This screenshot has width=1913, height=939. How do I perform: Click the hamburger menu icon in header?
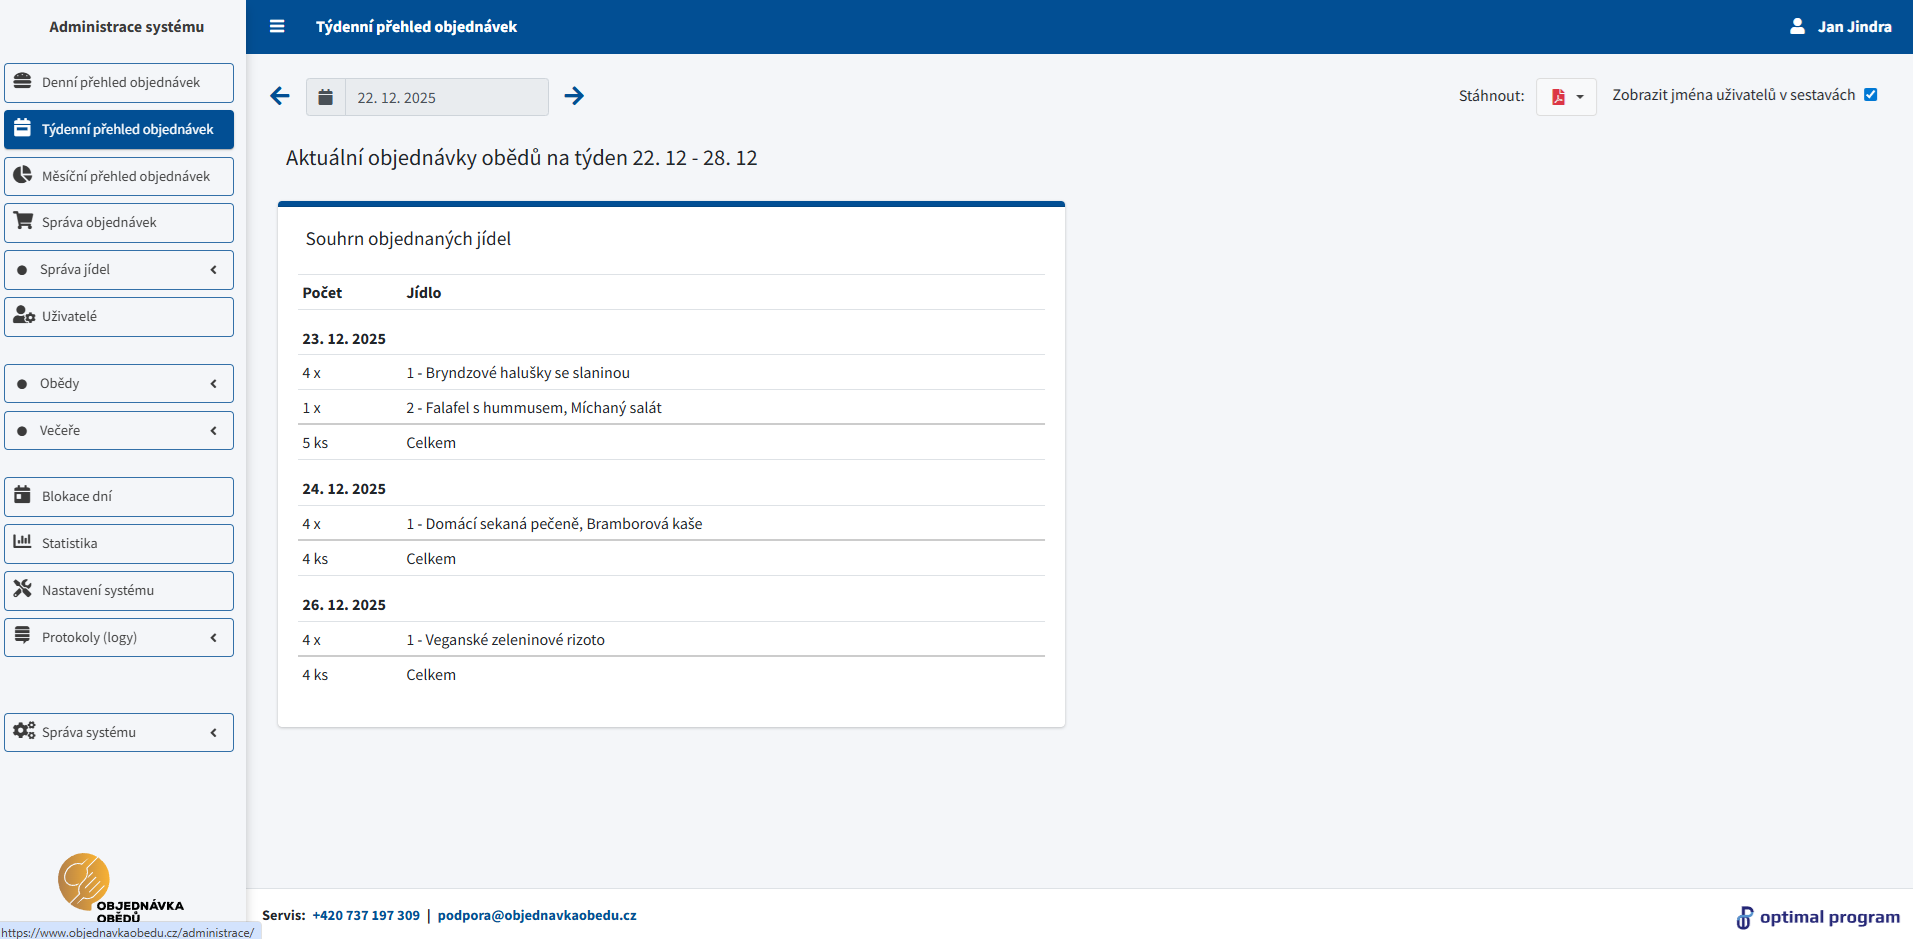click(277, 27)
